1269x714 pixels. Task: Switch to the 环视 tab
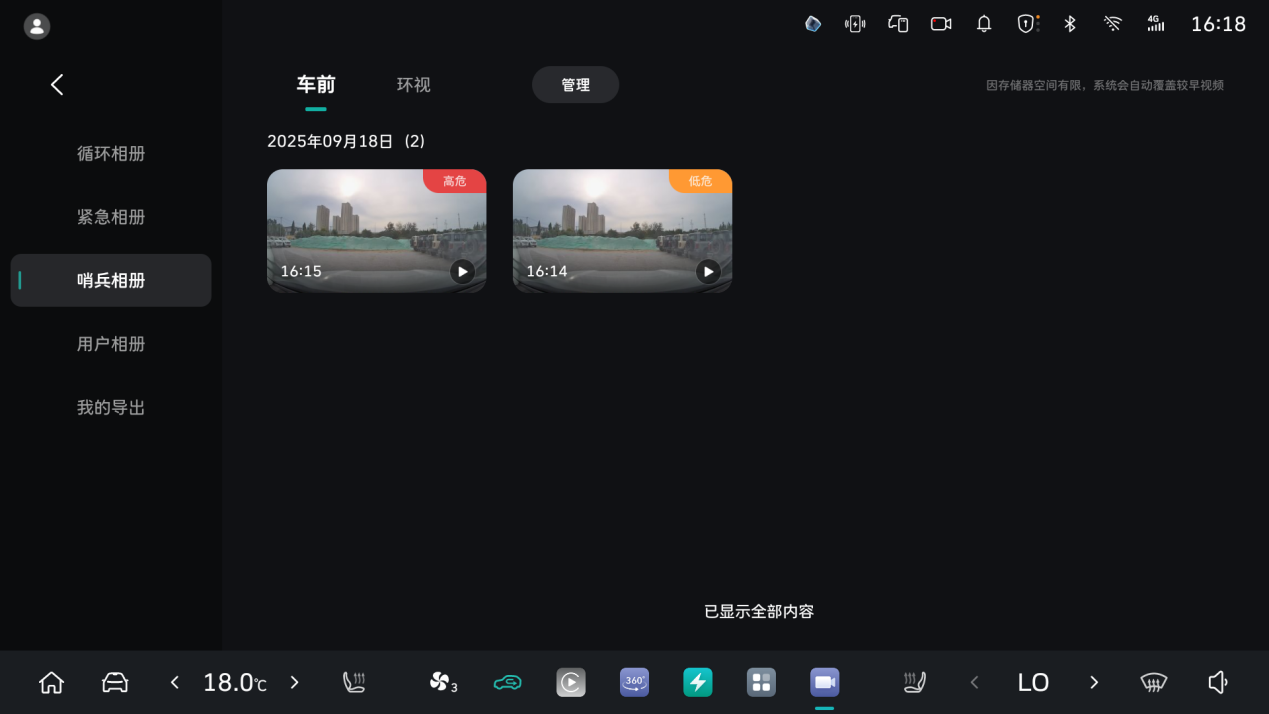tap(413, 85)
